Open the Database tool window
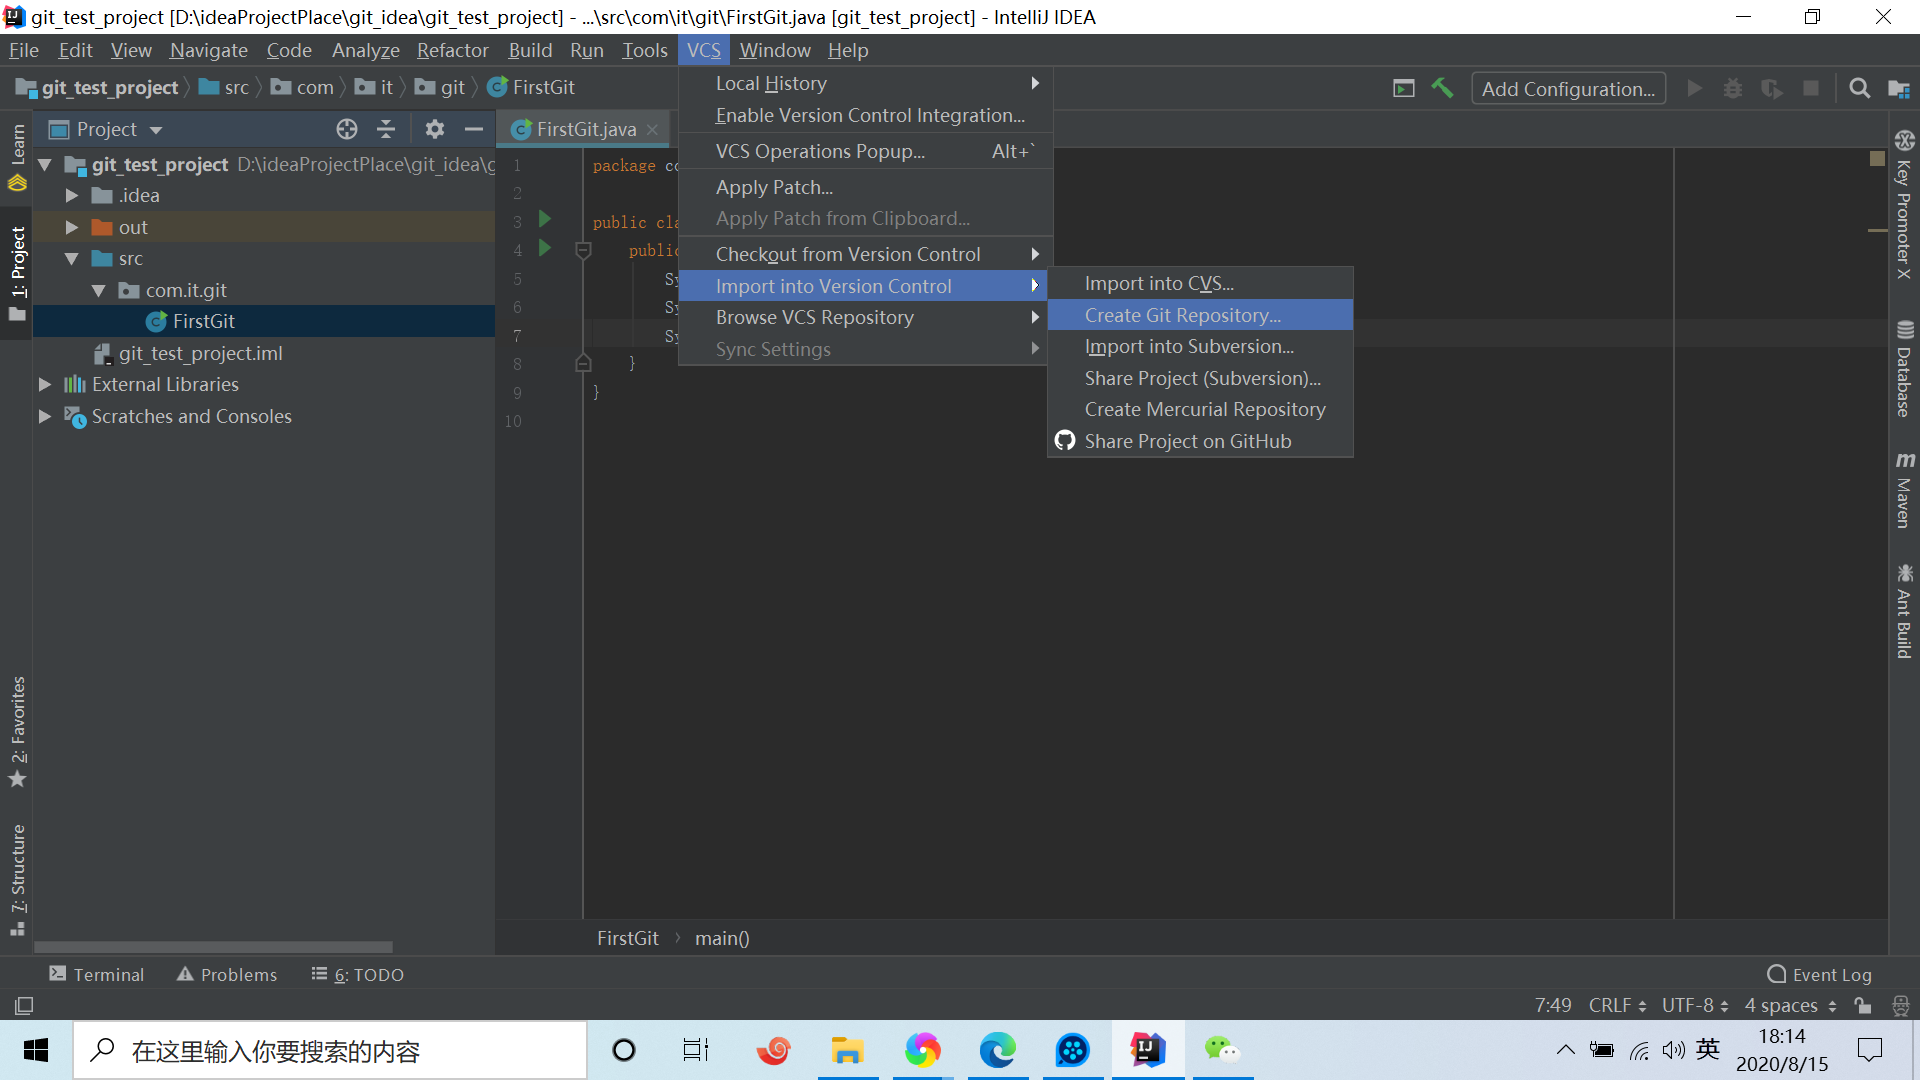Screen dimensions: 1920x1080 [x=1904, y=369]
